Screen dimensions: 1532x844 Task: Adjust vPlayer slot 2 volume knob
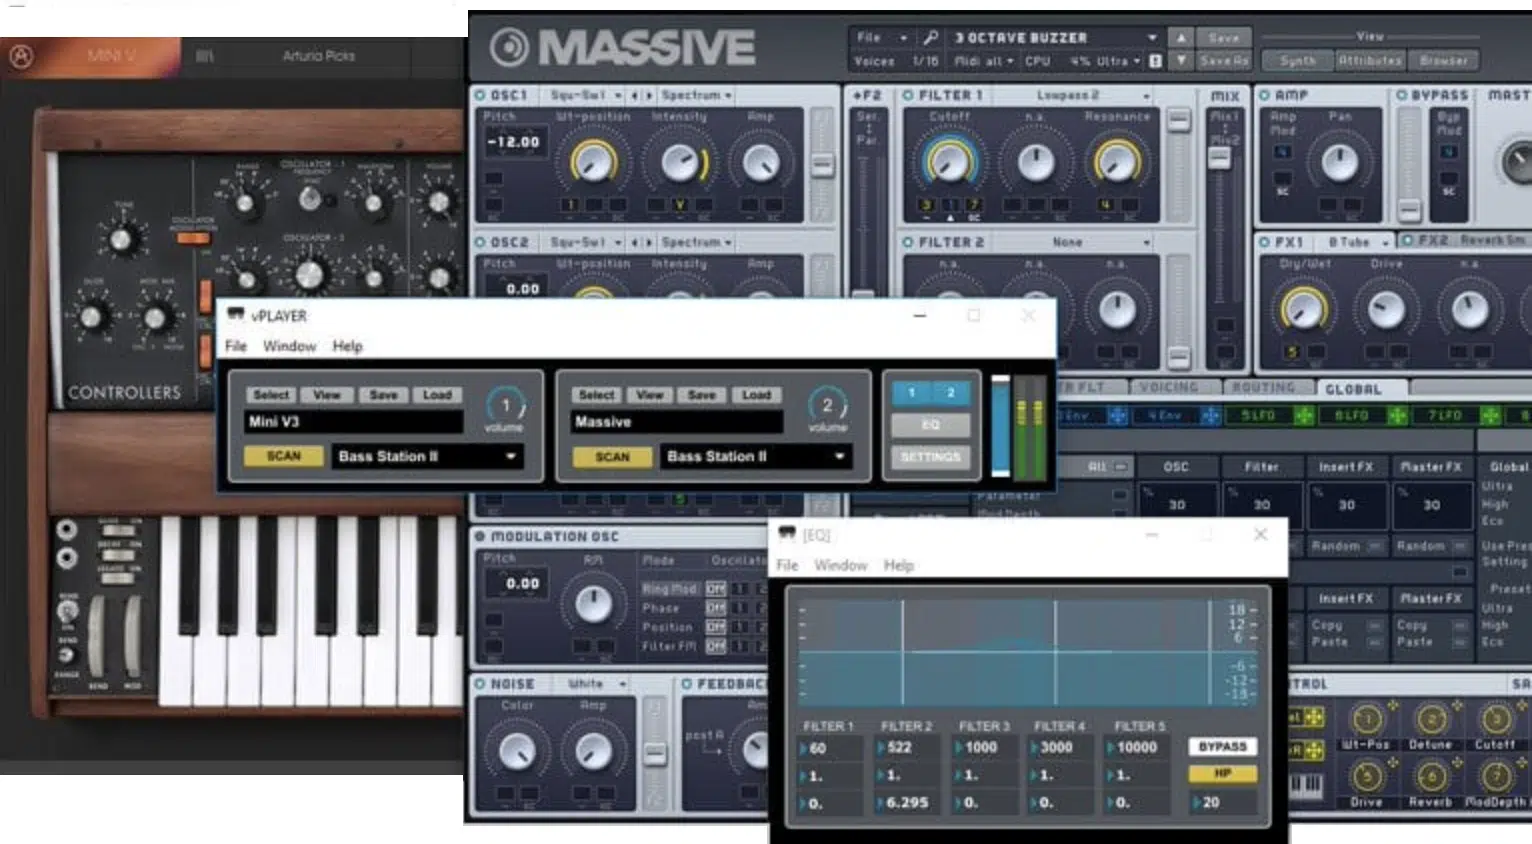coord(828,405)
